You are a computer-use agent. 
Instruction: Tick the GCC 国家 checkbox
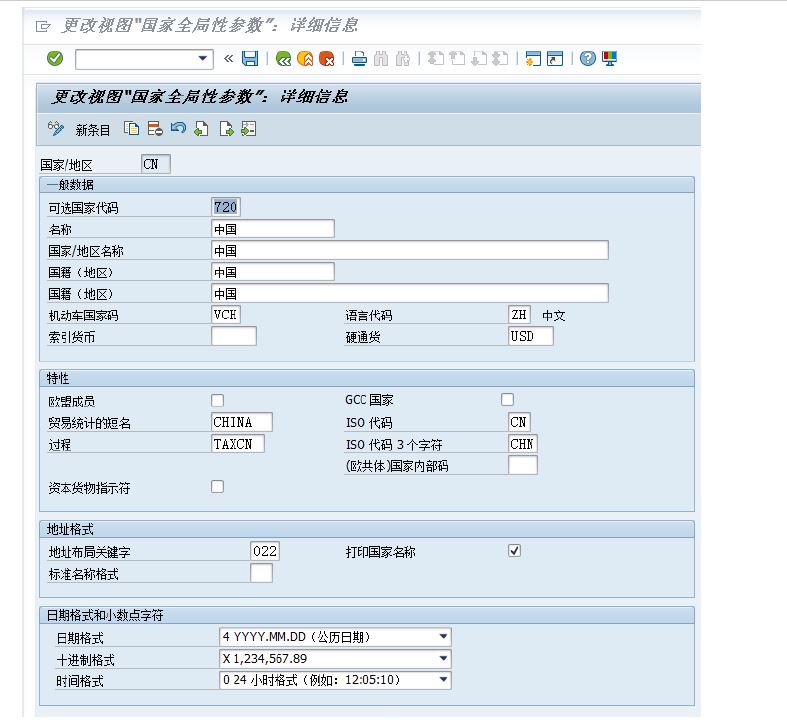[507, 399]
